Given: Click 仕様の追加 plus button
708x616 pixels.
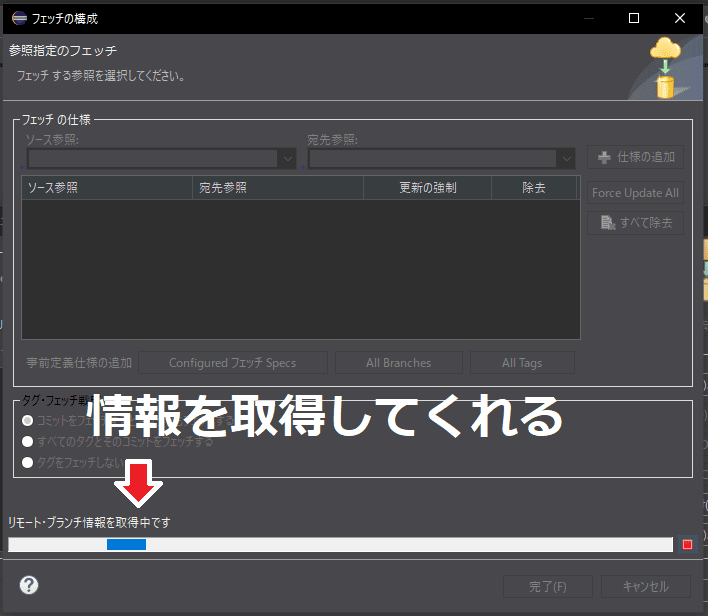Looking at the screenshot, I should coord(636,157).
